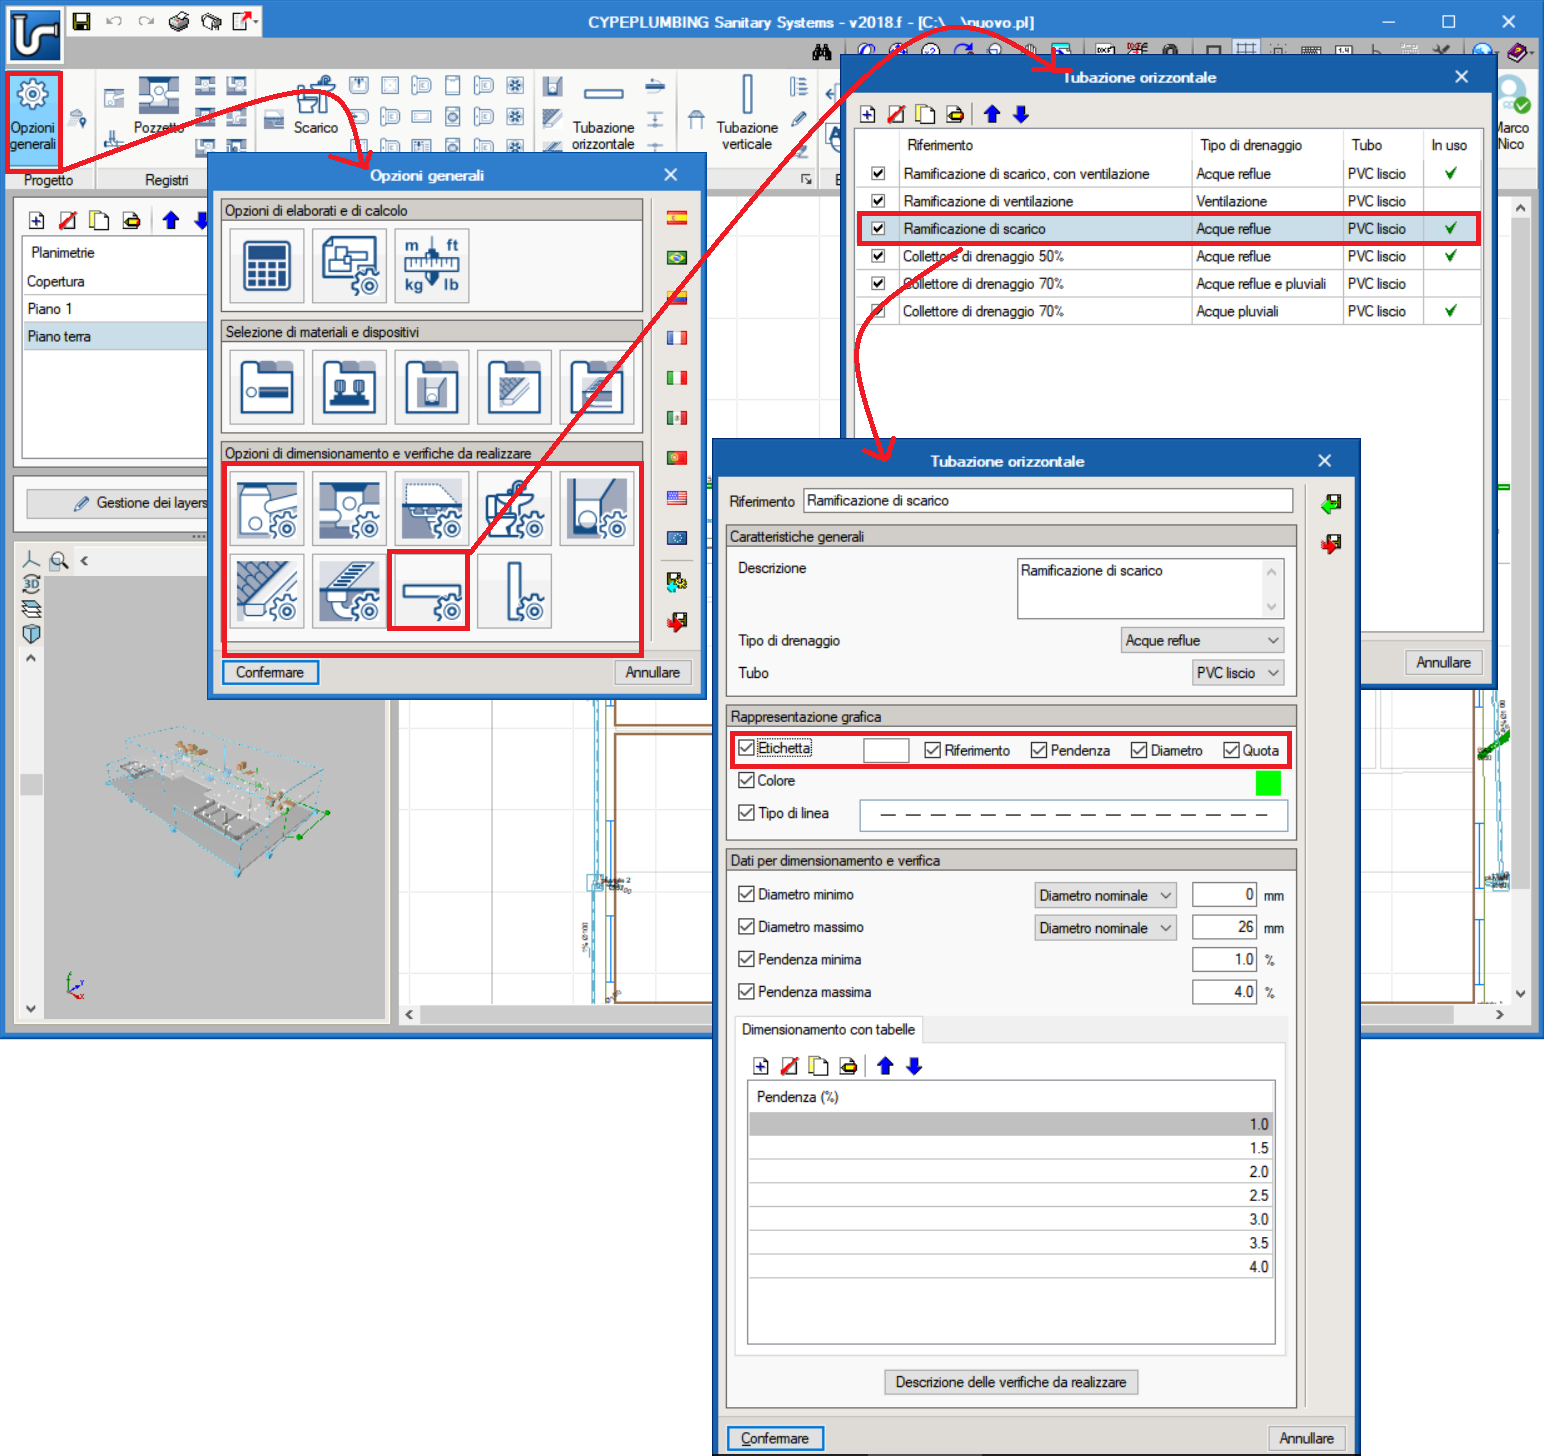The image size is (1544, 1456).
Task: Click zoom magnifier icon in 3D viewer
Action: pyautogui.click(x=59, y=560)
